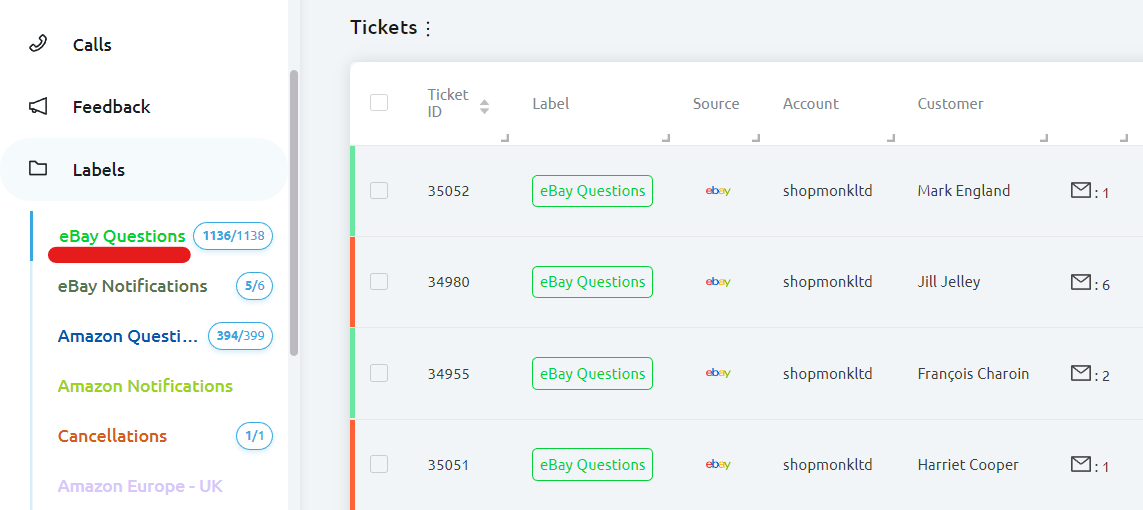Click the eBay logo for ticket 35052
1143x510 pixels.
click(x=717, y=191)
